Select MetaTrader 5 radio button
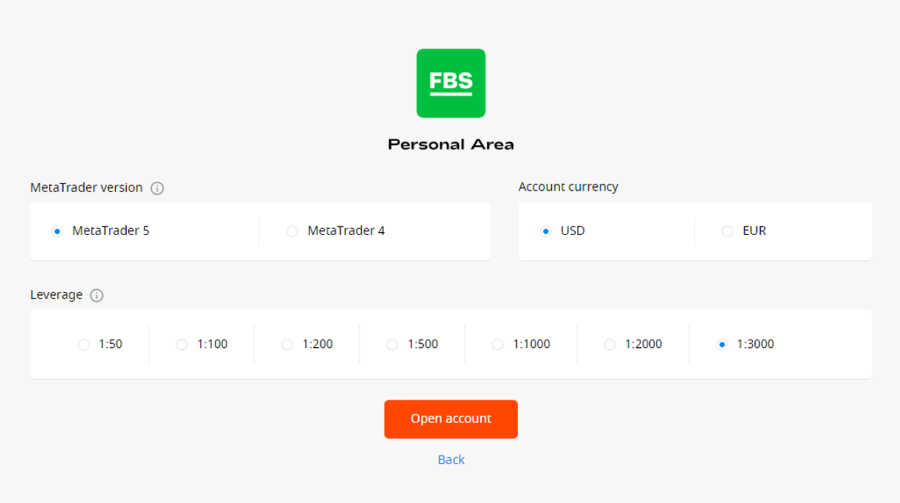Image resolution: width=900 pixels, height=503 pixels. pyautogui.click(x=57, y=231)
